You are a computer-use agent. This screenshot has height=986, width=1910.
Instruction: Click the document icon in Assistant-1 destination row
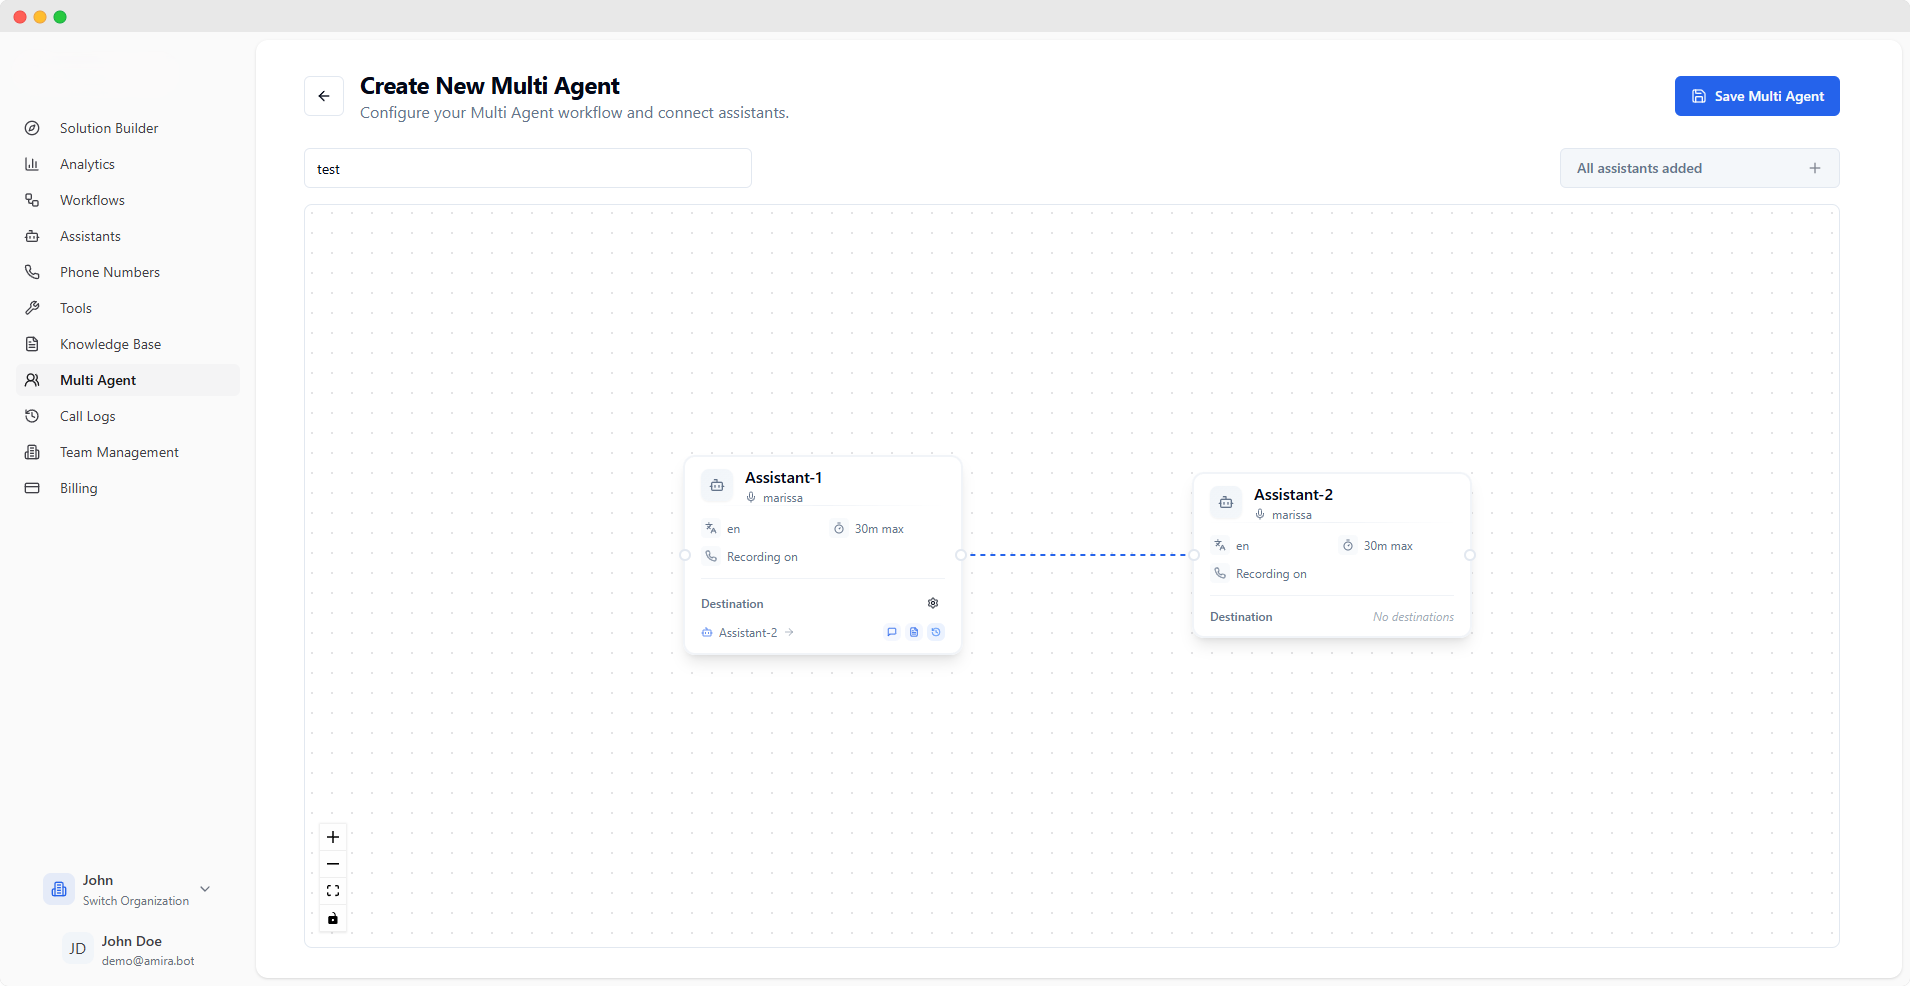(913, 632)
